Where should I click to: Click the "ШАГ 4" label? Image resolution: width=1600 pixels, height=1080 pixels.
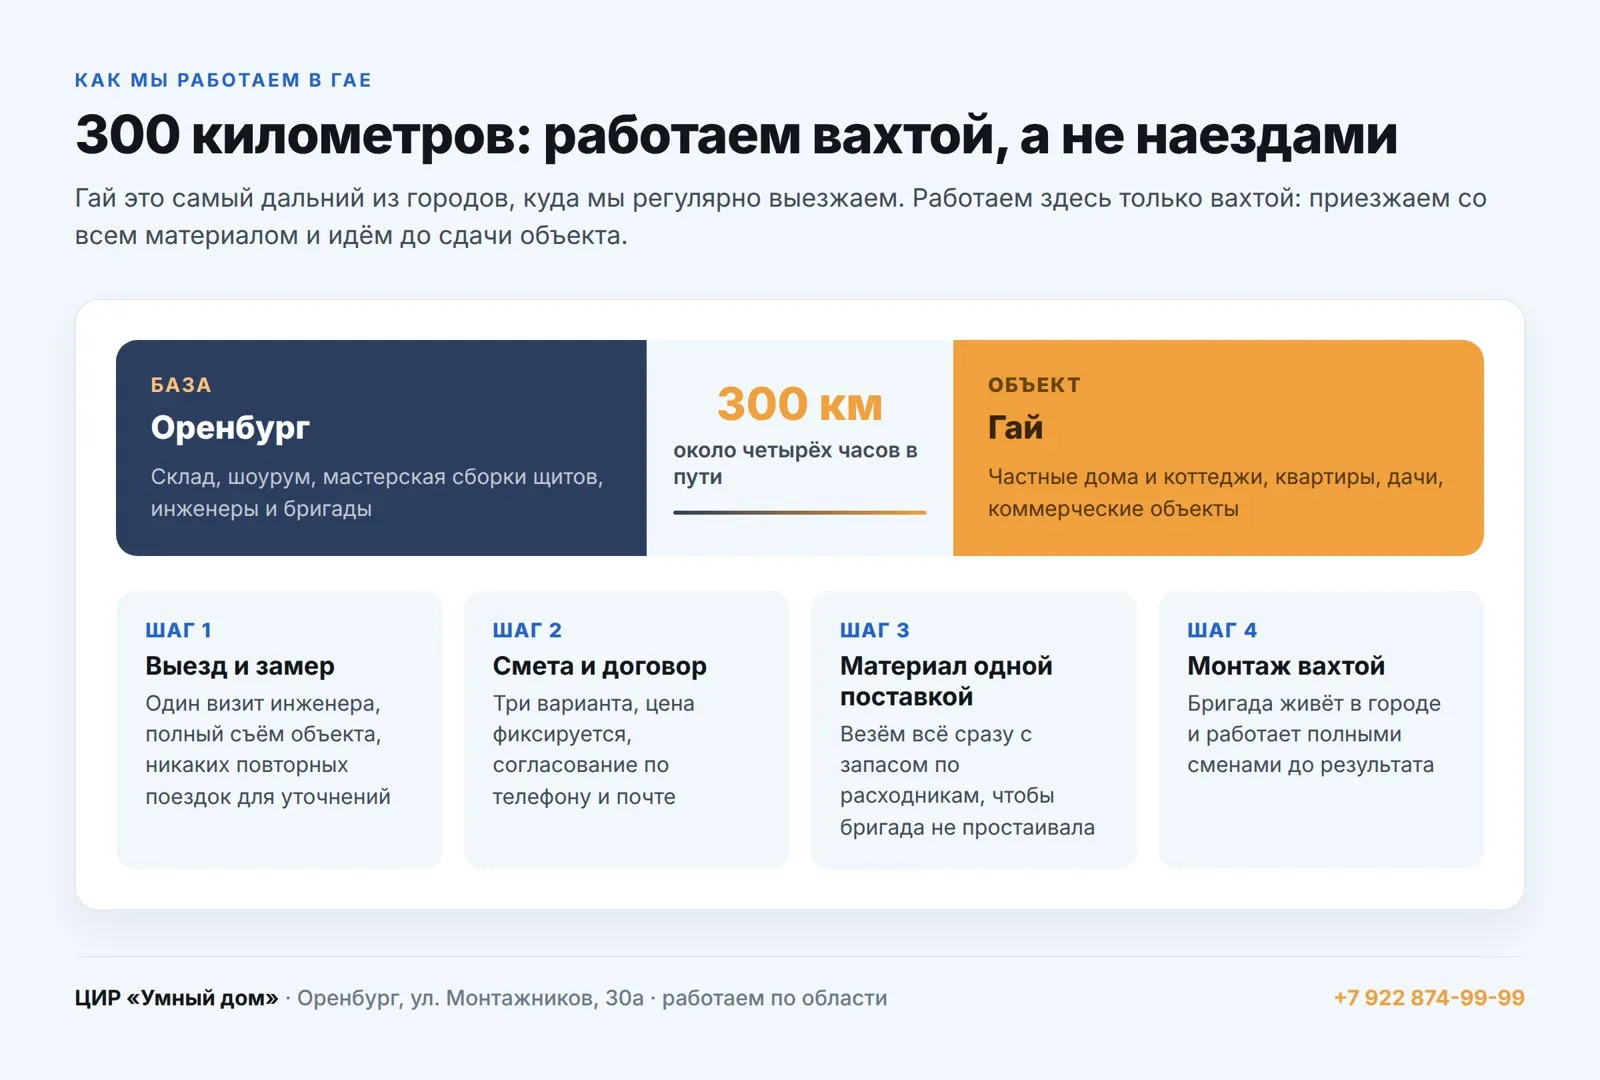[x=1222, y=630]
